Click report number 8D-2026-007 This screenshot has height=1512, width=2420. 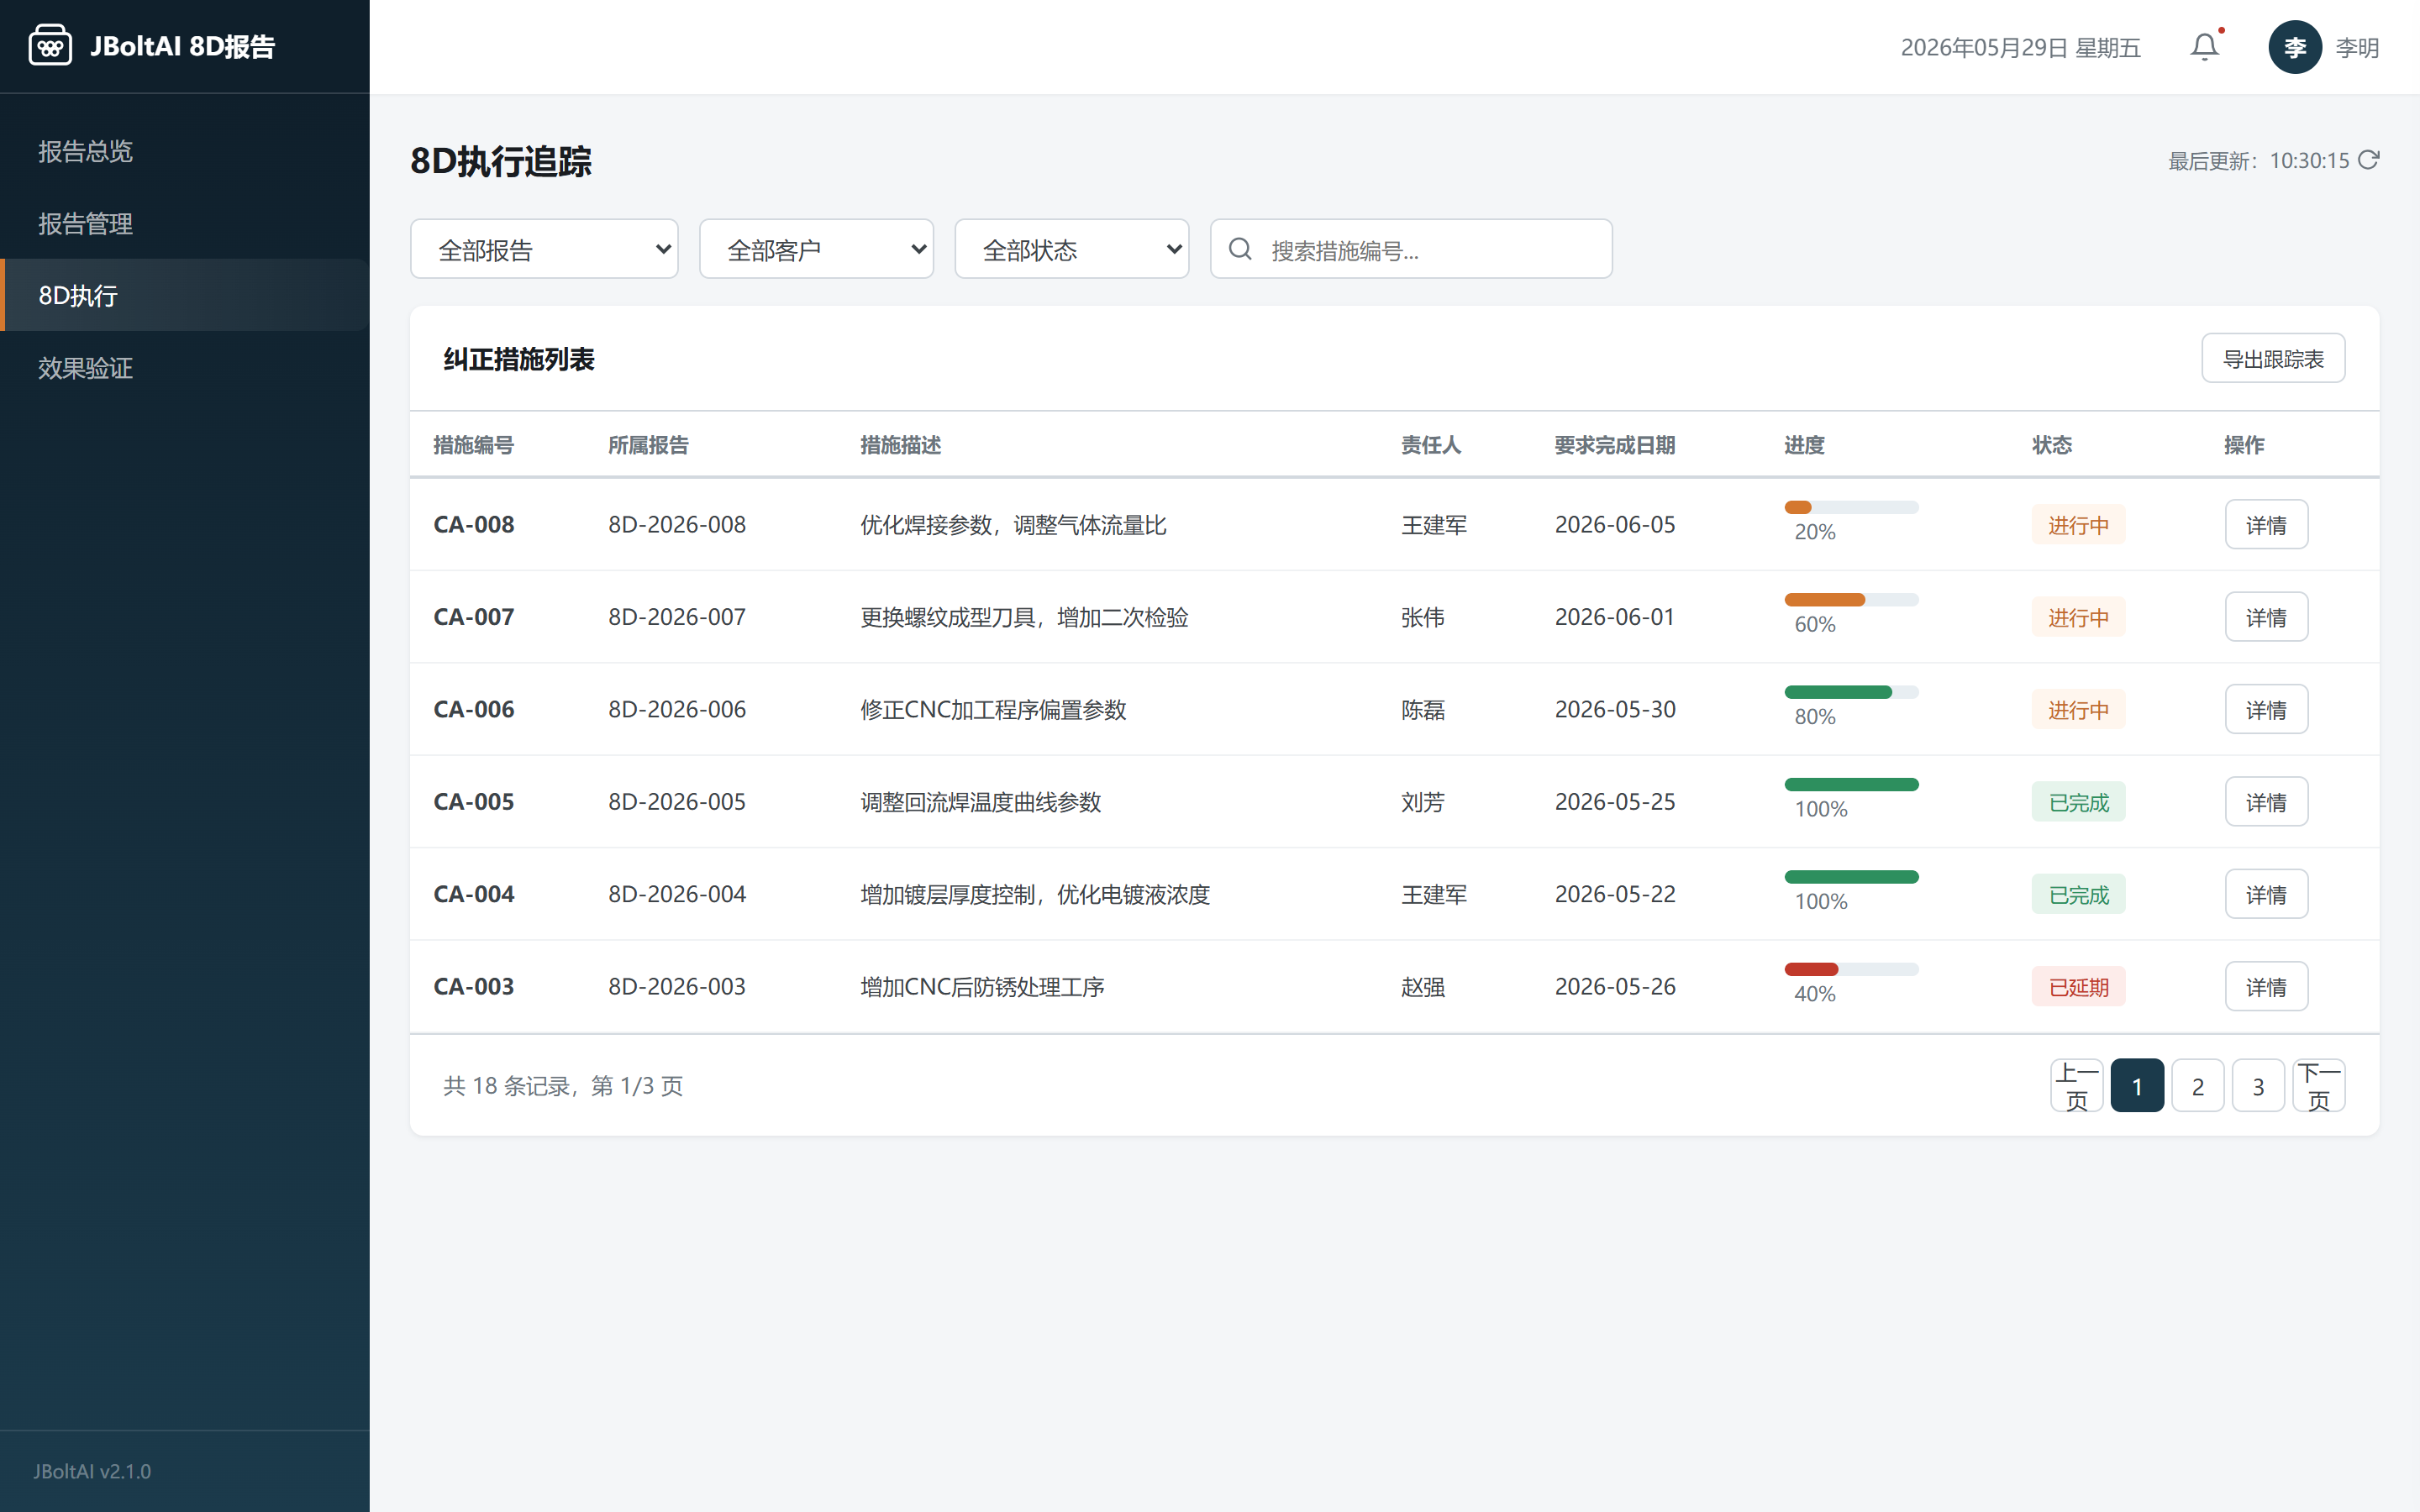pyautogui.click(x=677, y=617)
